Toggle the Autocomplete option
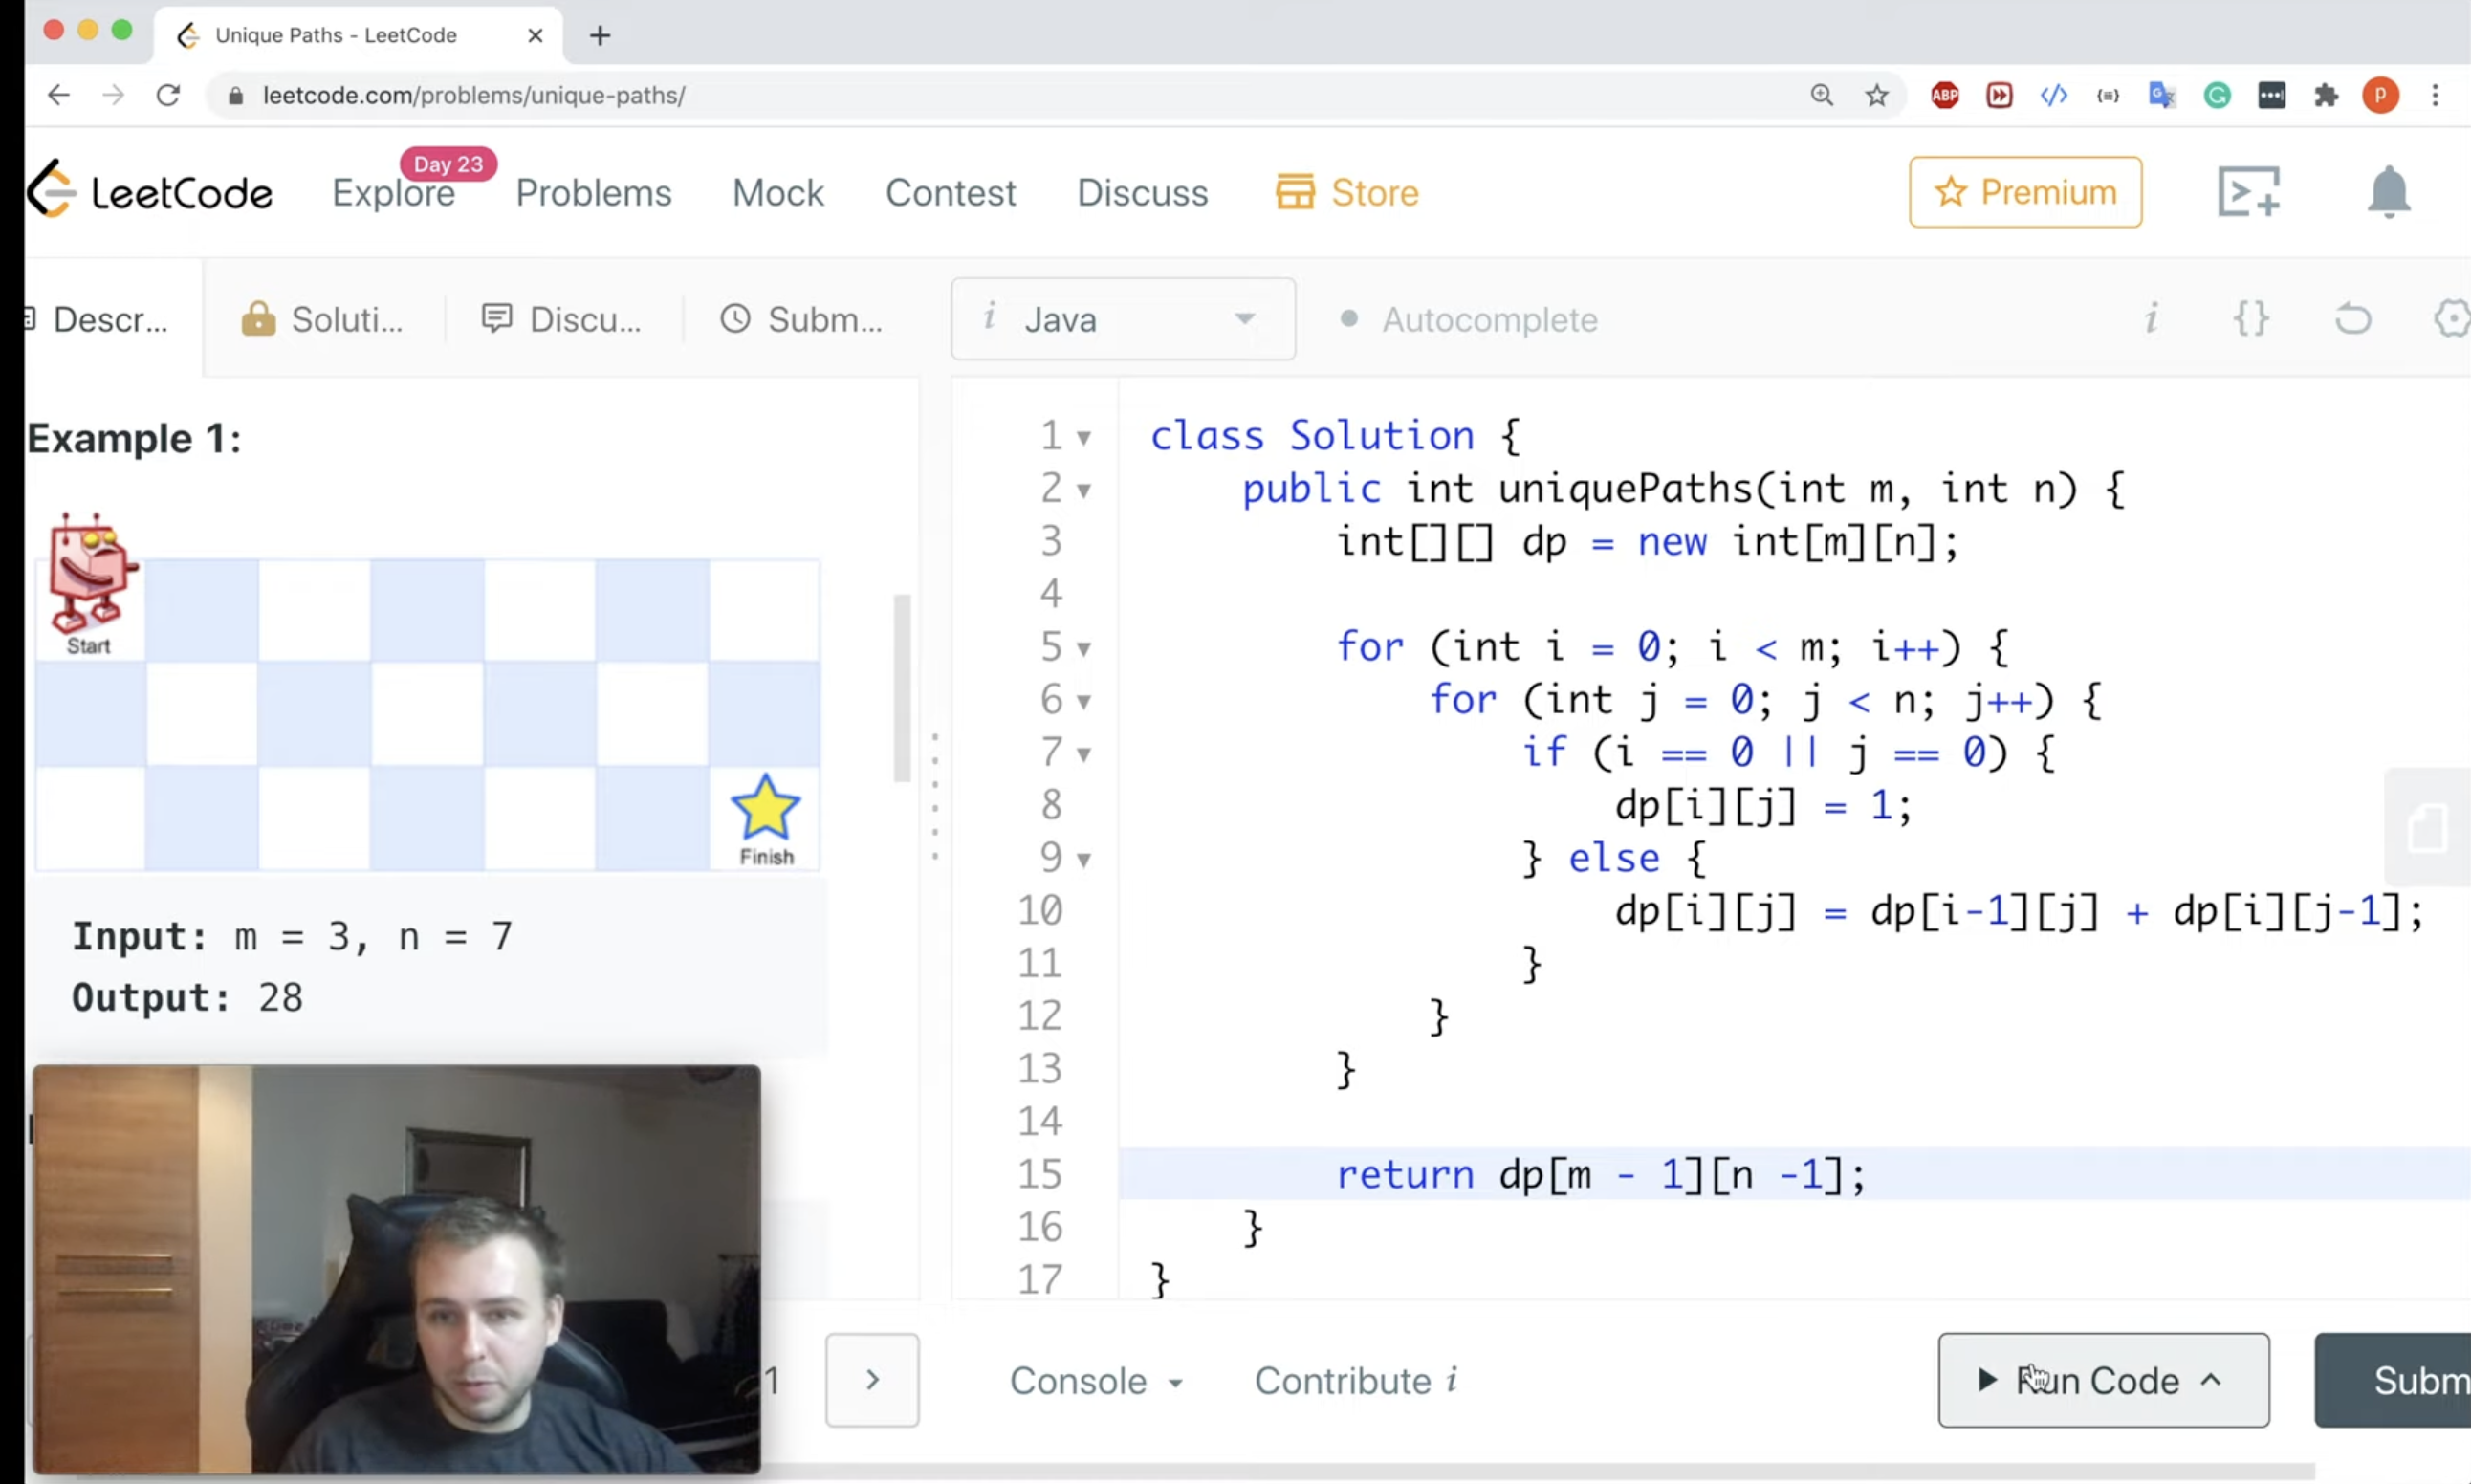Viewport: 2471px width, 1484px height. tap(1469, 320)
